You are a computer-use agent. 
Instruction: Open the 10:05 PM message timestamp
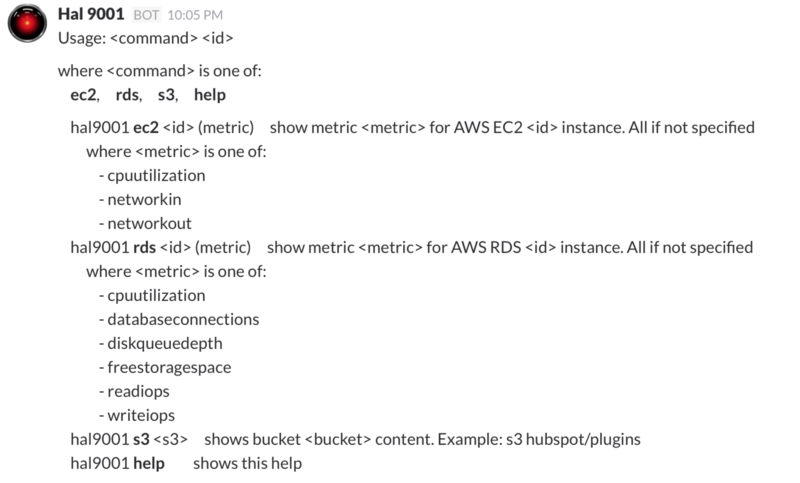tap(195, 15)
